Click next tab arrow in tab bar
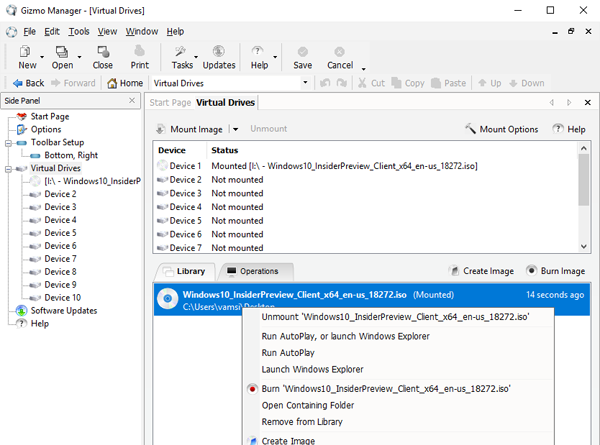The height and width of the screenshot is (445, 600). pyautogui.click(x=569, y=103)
